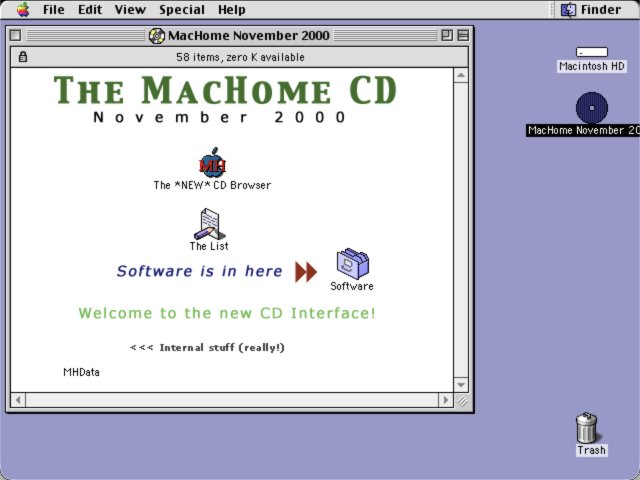Click the red double-arrow pointing to Software

tap(306, 272)
